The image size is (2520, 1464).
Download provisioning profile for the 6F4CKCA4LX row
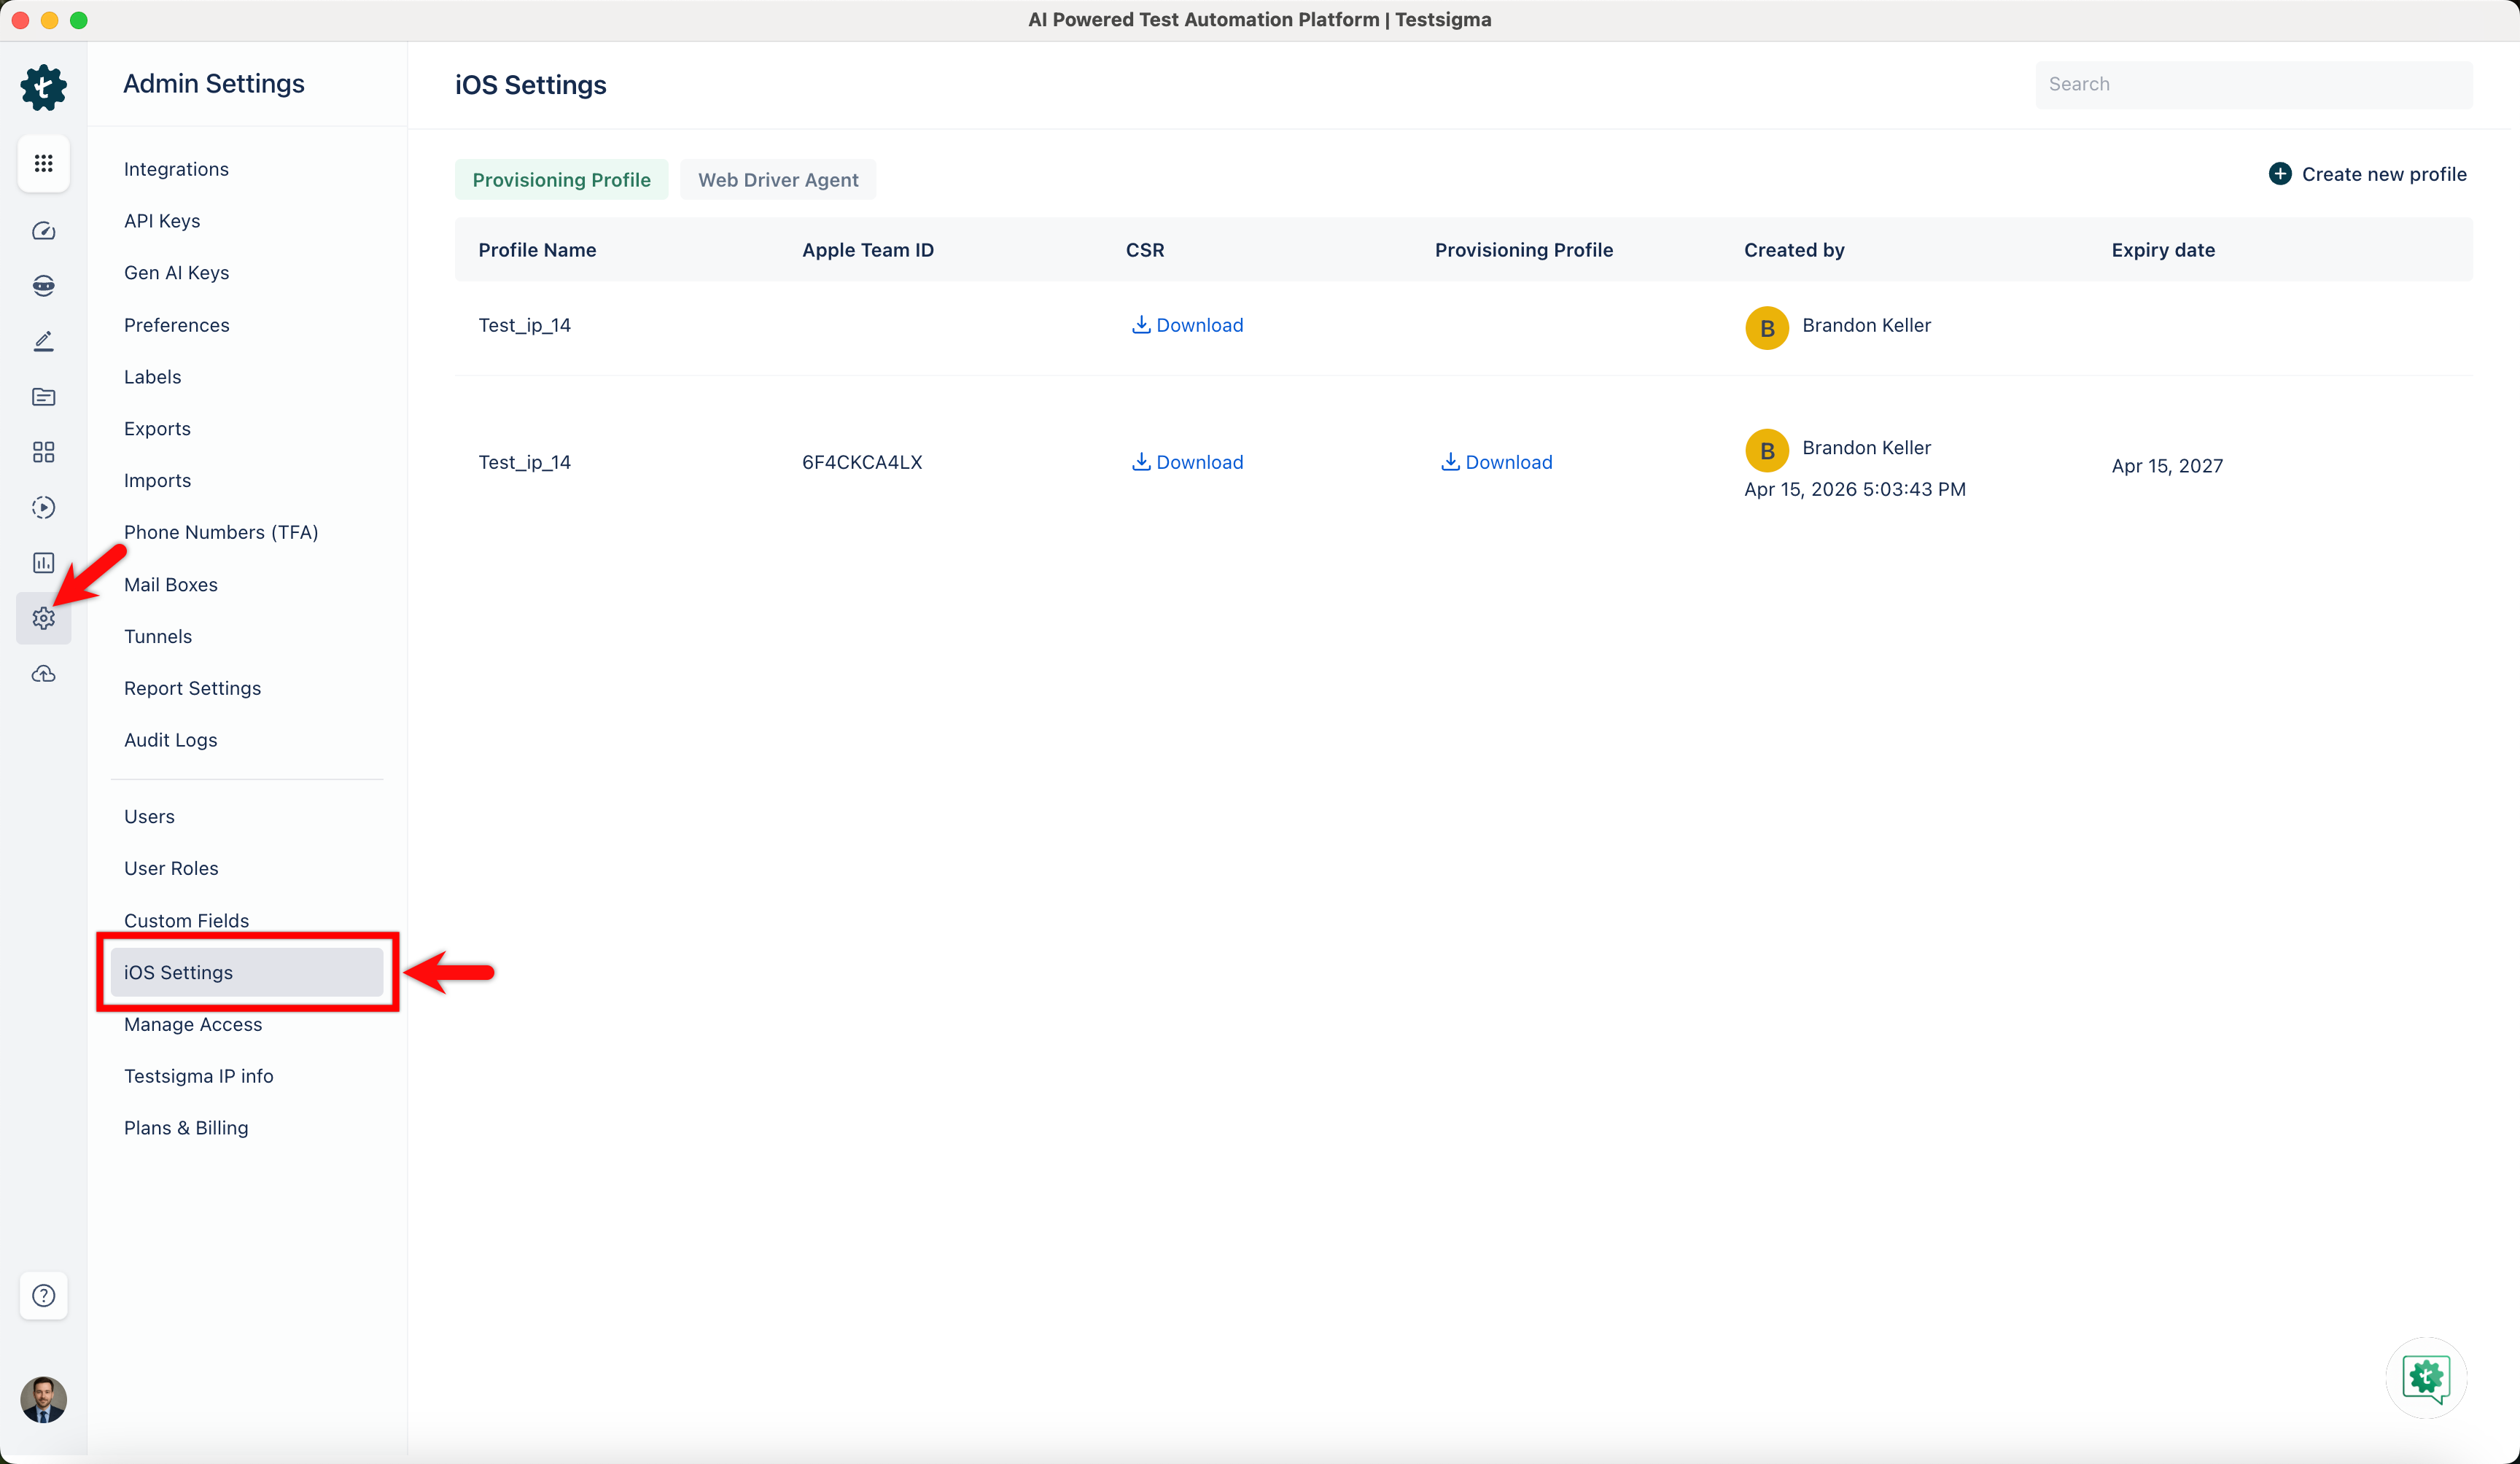(x=1496, y=462)
